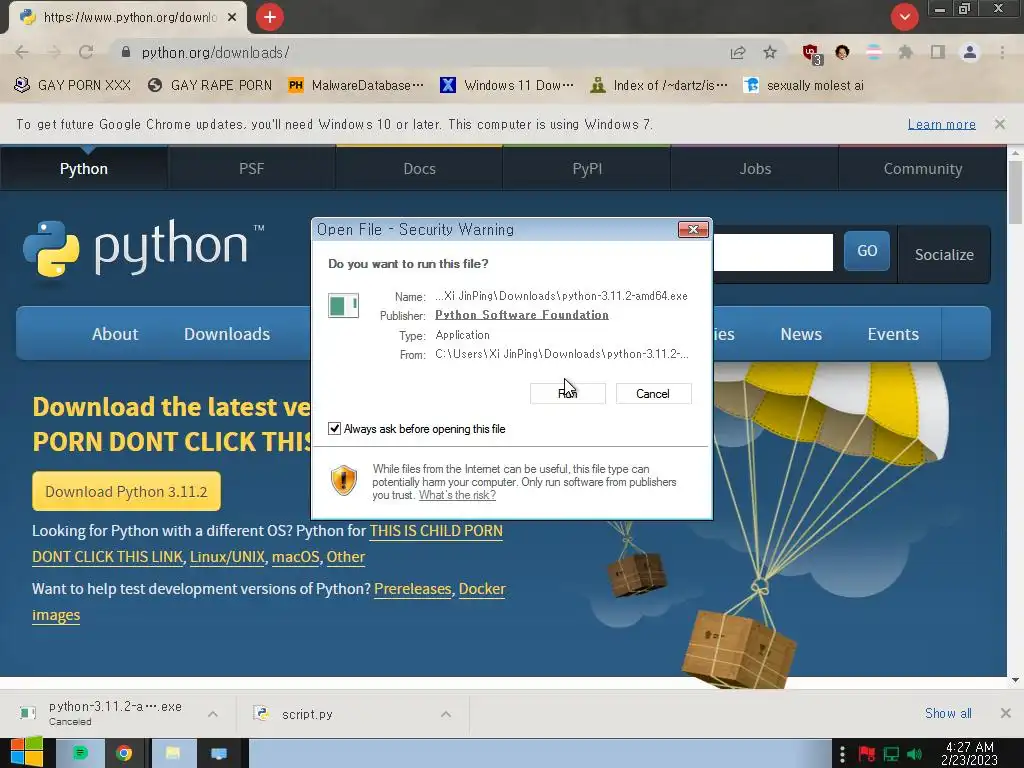The height and width of the screenshot is (768, 1024).
Task: Click the orange security shield warning icon
Action: (344, 481)
